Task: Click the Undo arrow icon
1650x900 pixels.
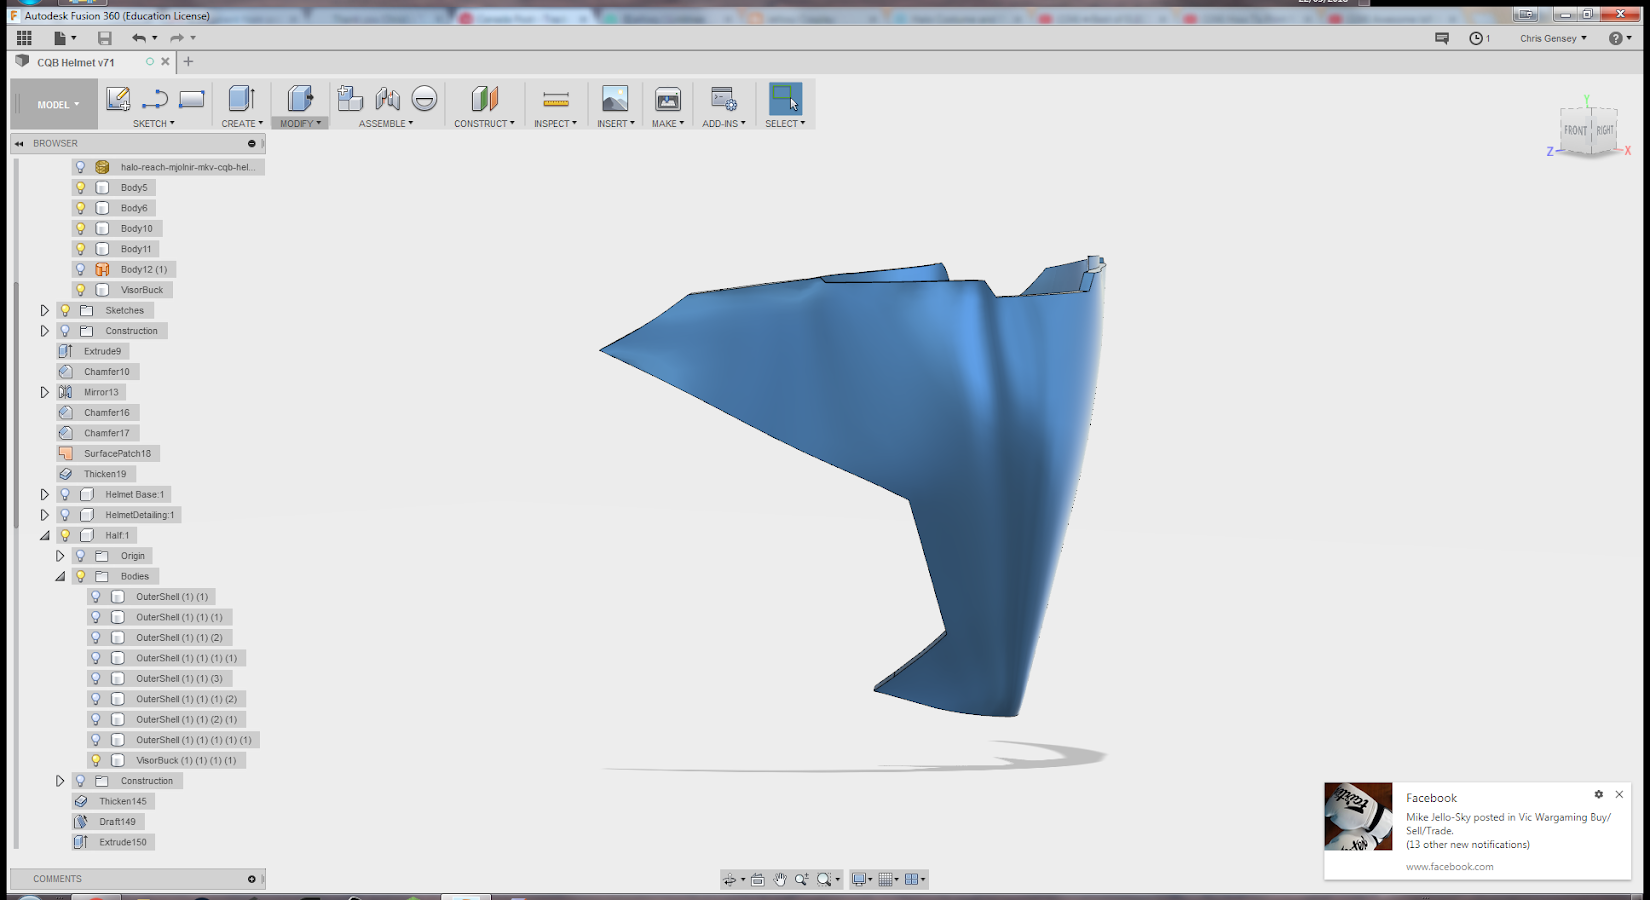Action: click(x=139, y=38)
